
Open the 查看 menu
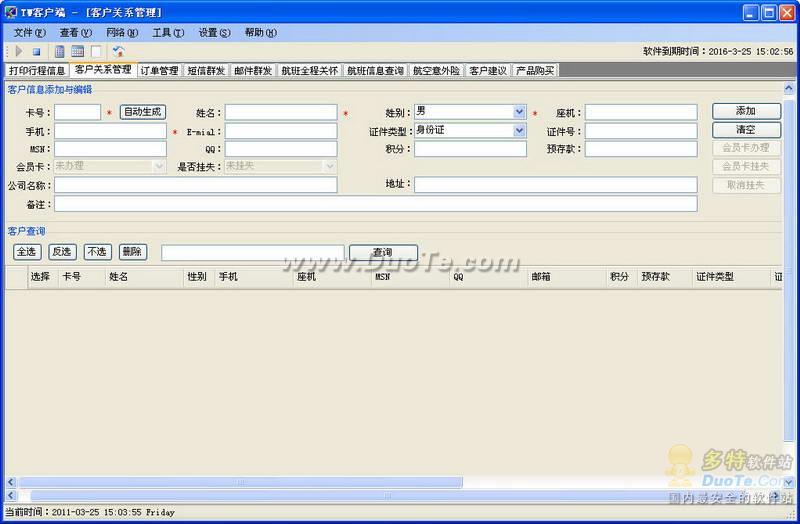(x=76, y=33)
